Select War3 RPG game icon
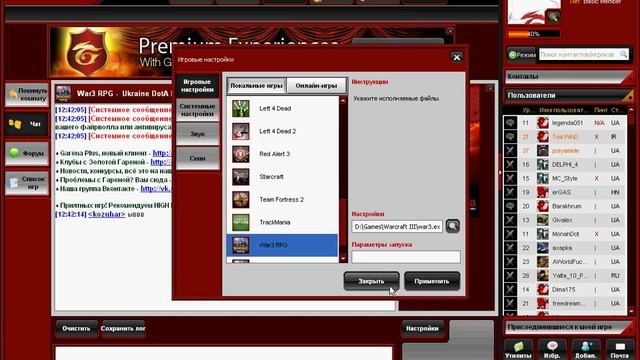 tap(240, 245)
